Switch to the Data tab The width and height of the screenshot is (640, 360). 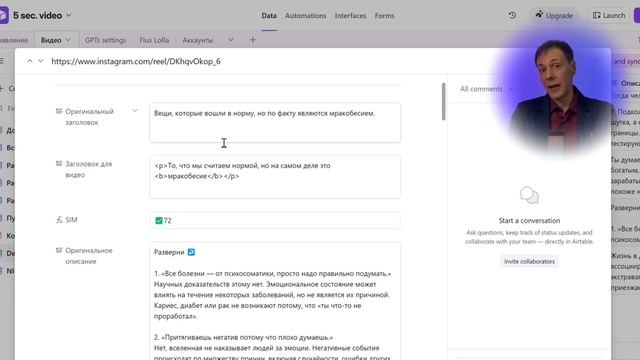coord(269,16)
